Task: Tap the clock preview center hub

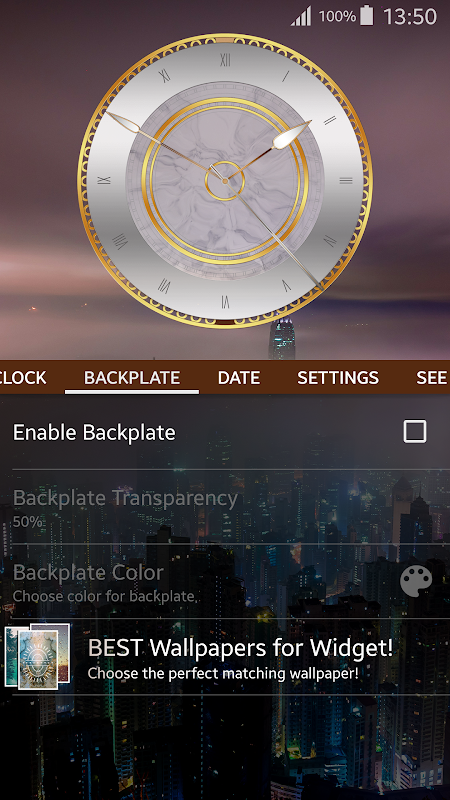Action: pyautogui.click(x=225, y=181)
